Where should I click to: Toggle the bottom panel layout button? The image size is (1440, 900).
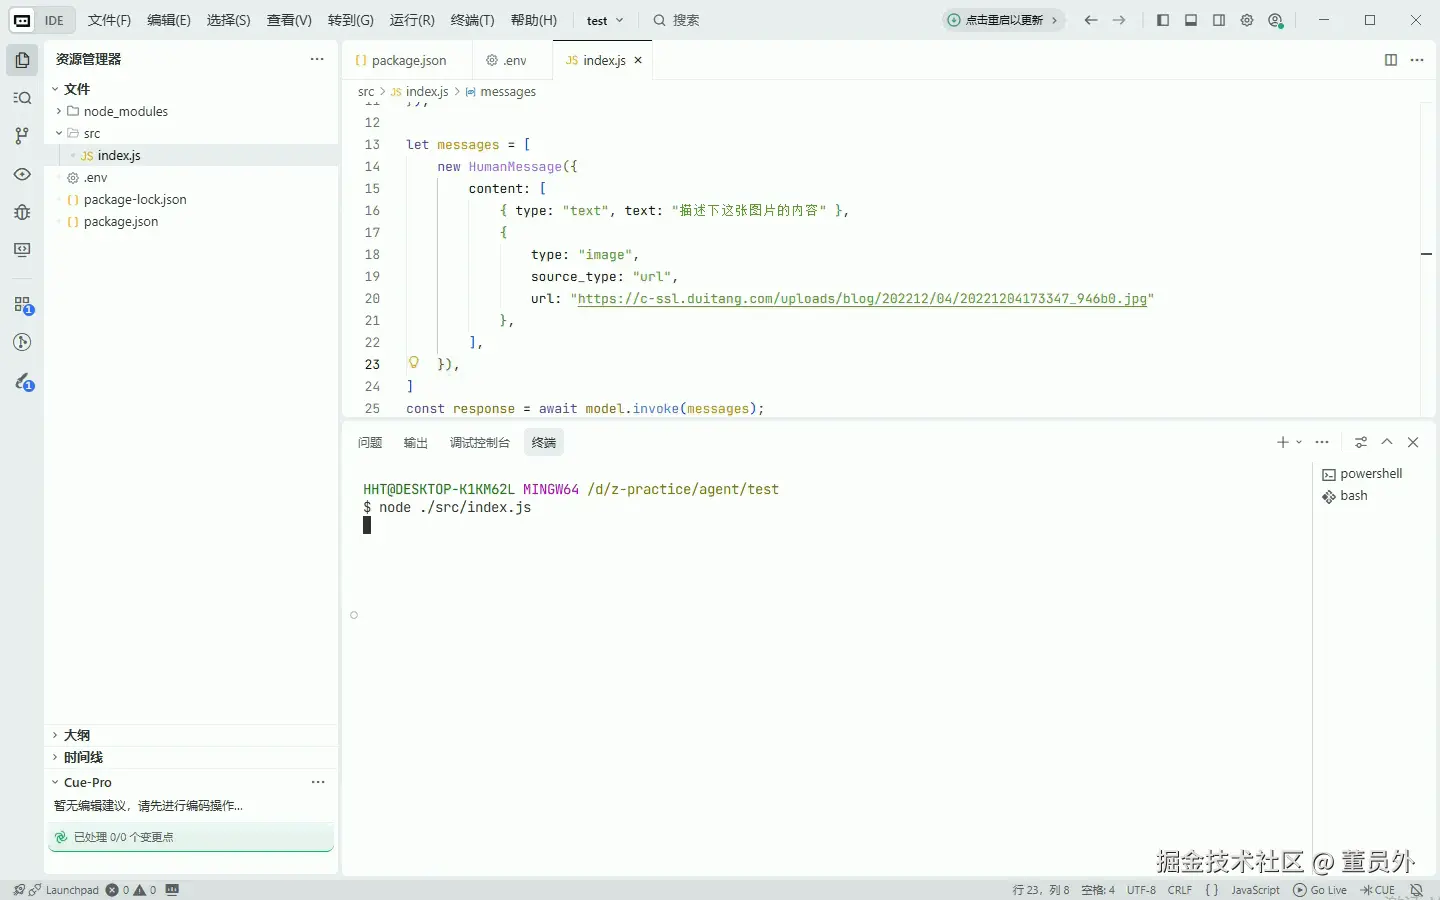(x=1191, y=20)
